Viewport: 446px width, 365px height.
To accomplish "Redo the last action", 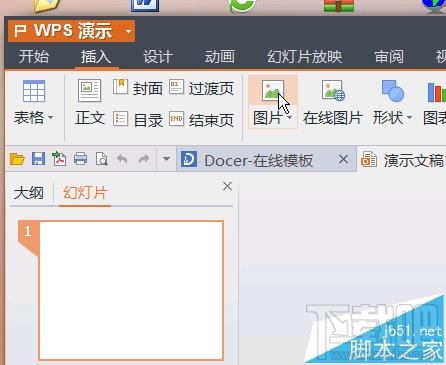I will click(x=144, y=159).
